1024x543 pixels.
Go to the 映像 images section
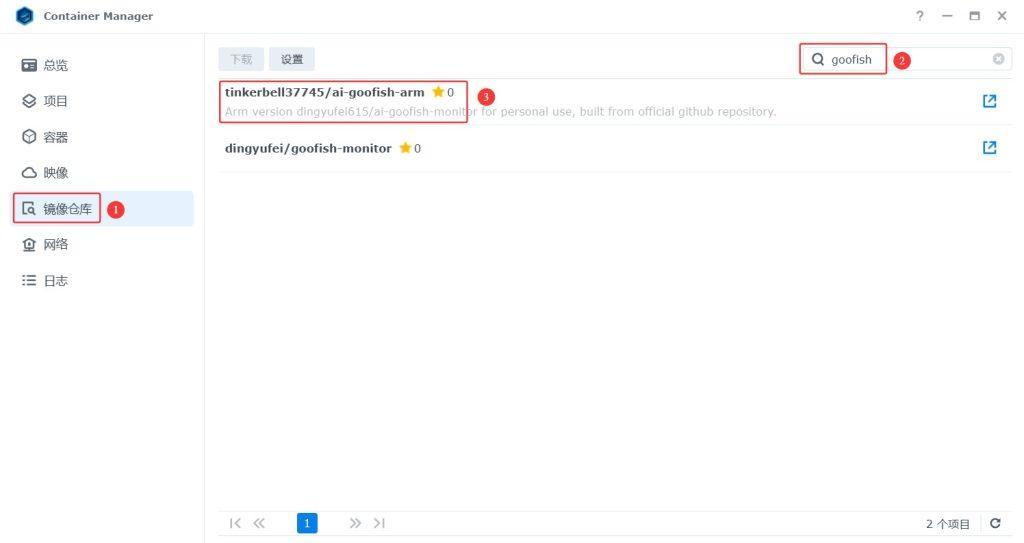56,173
